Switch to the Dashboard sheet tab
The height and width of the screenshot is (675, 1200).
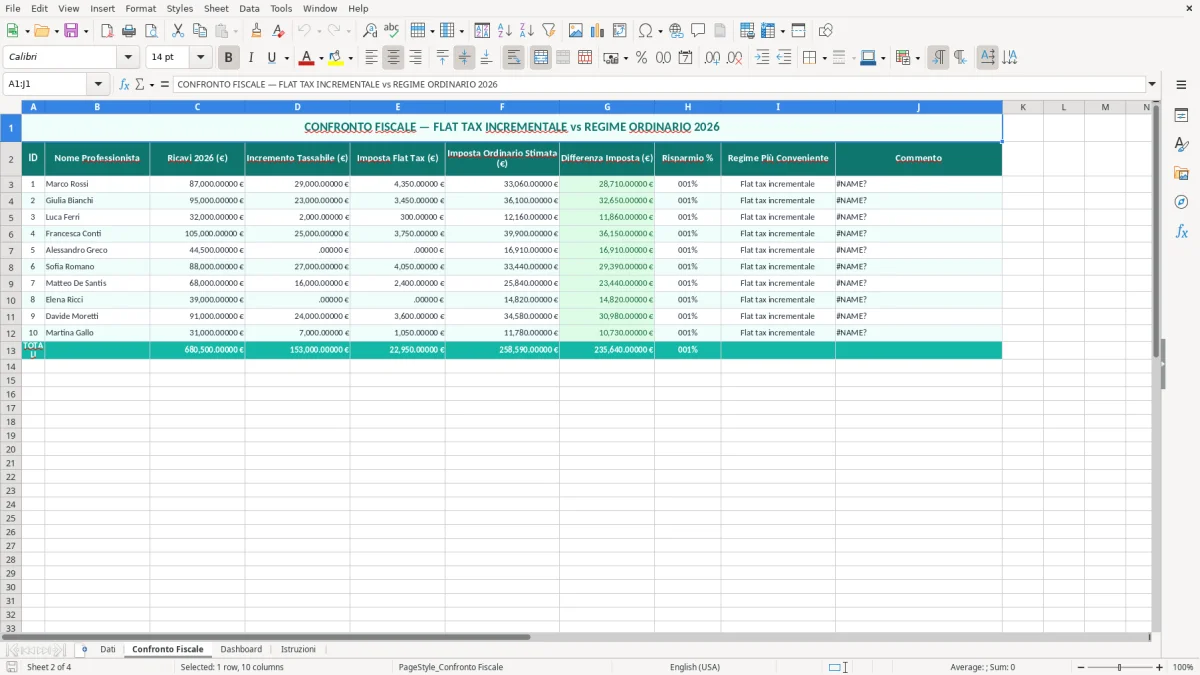pos(241,649)
